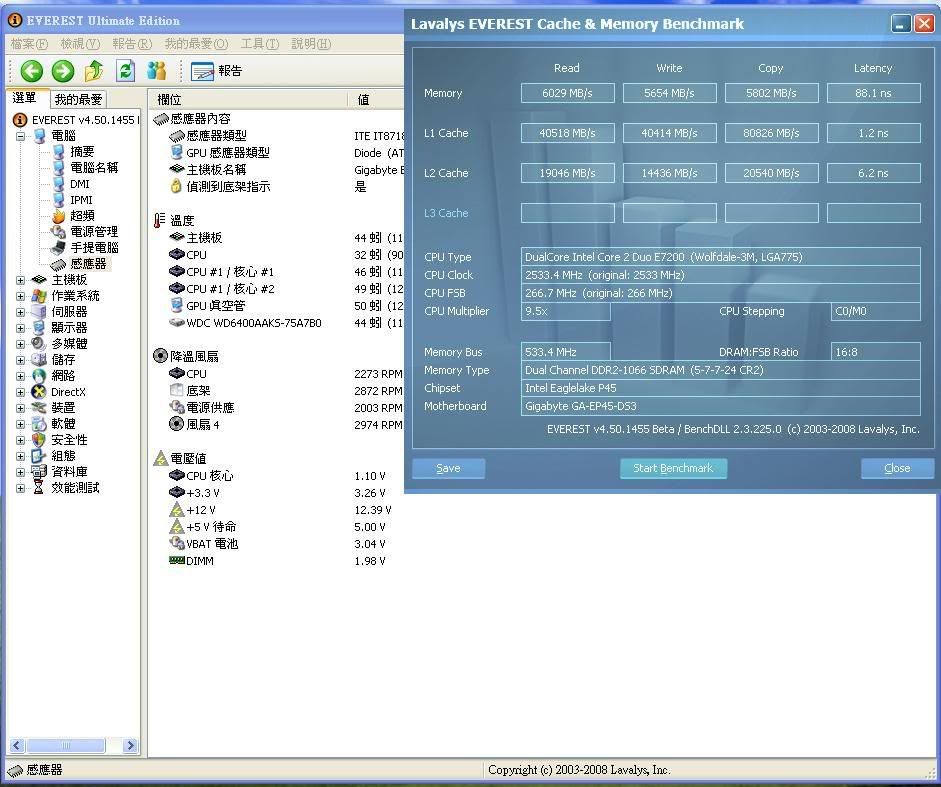Image resolution: width=941 pixels, height=787 pixels.
Task: Click the 主機板 motherboard icon in tree
Action: (39, 280)
